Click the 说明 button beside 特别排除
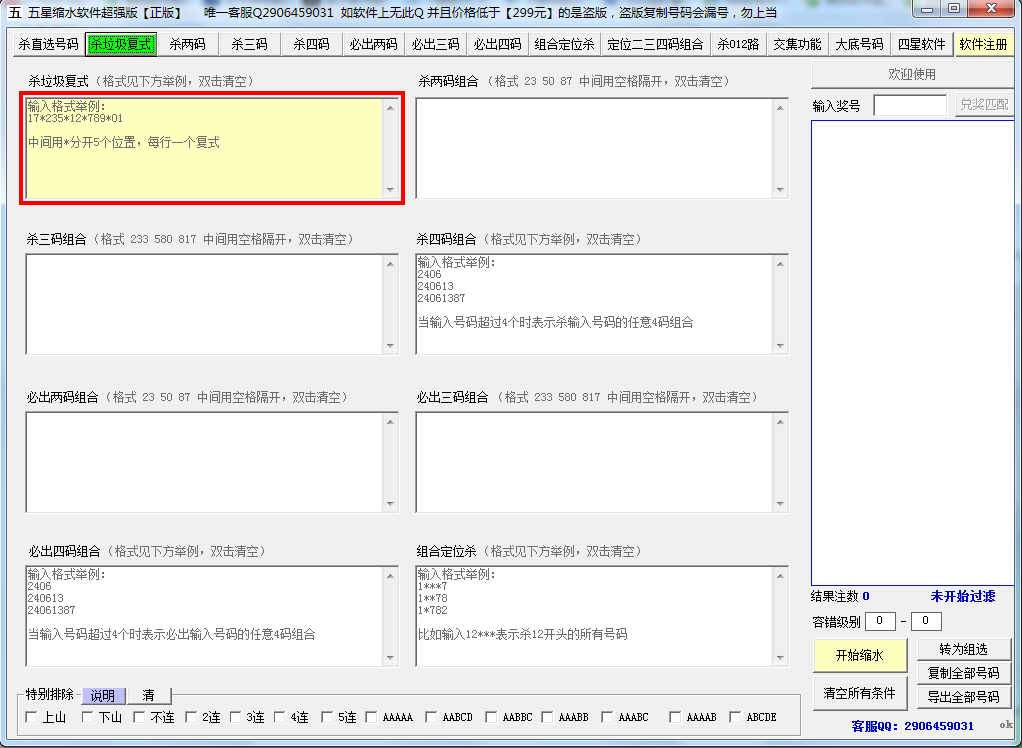Screen dimensions: 1022x748 103,696
